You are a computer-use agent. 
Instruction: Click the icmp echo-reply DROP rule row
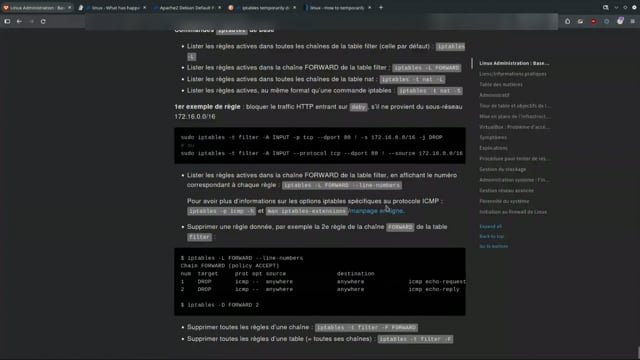coord(320,289)
